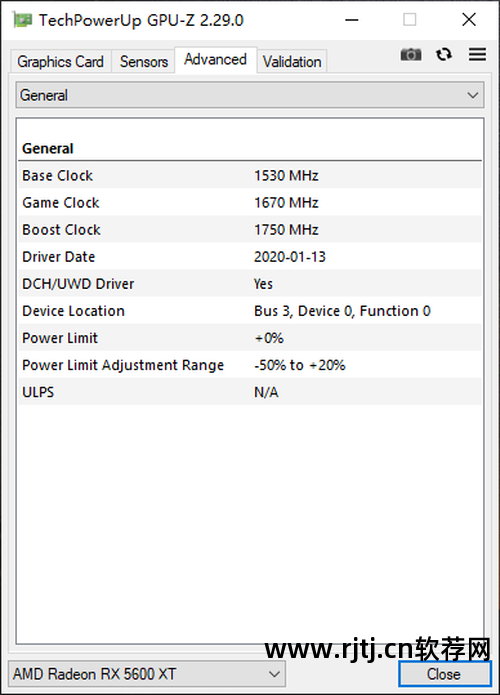This screenshot has height=695, width=500.
Task: Select the Base Clock row
Action: pyautogui.click(x=250, y=176)
